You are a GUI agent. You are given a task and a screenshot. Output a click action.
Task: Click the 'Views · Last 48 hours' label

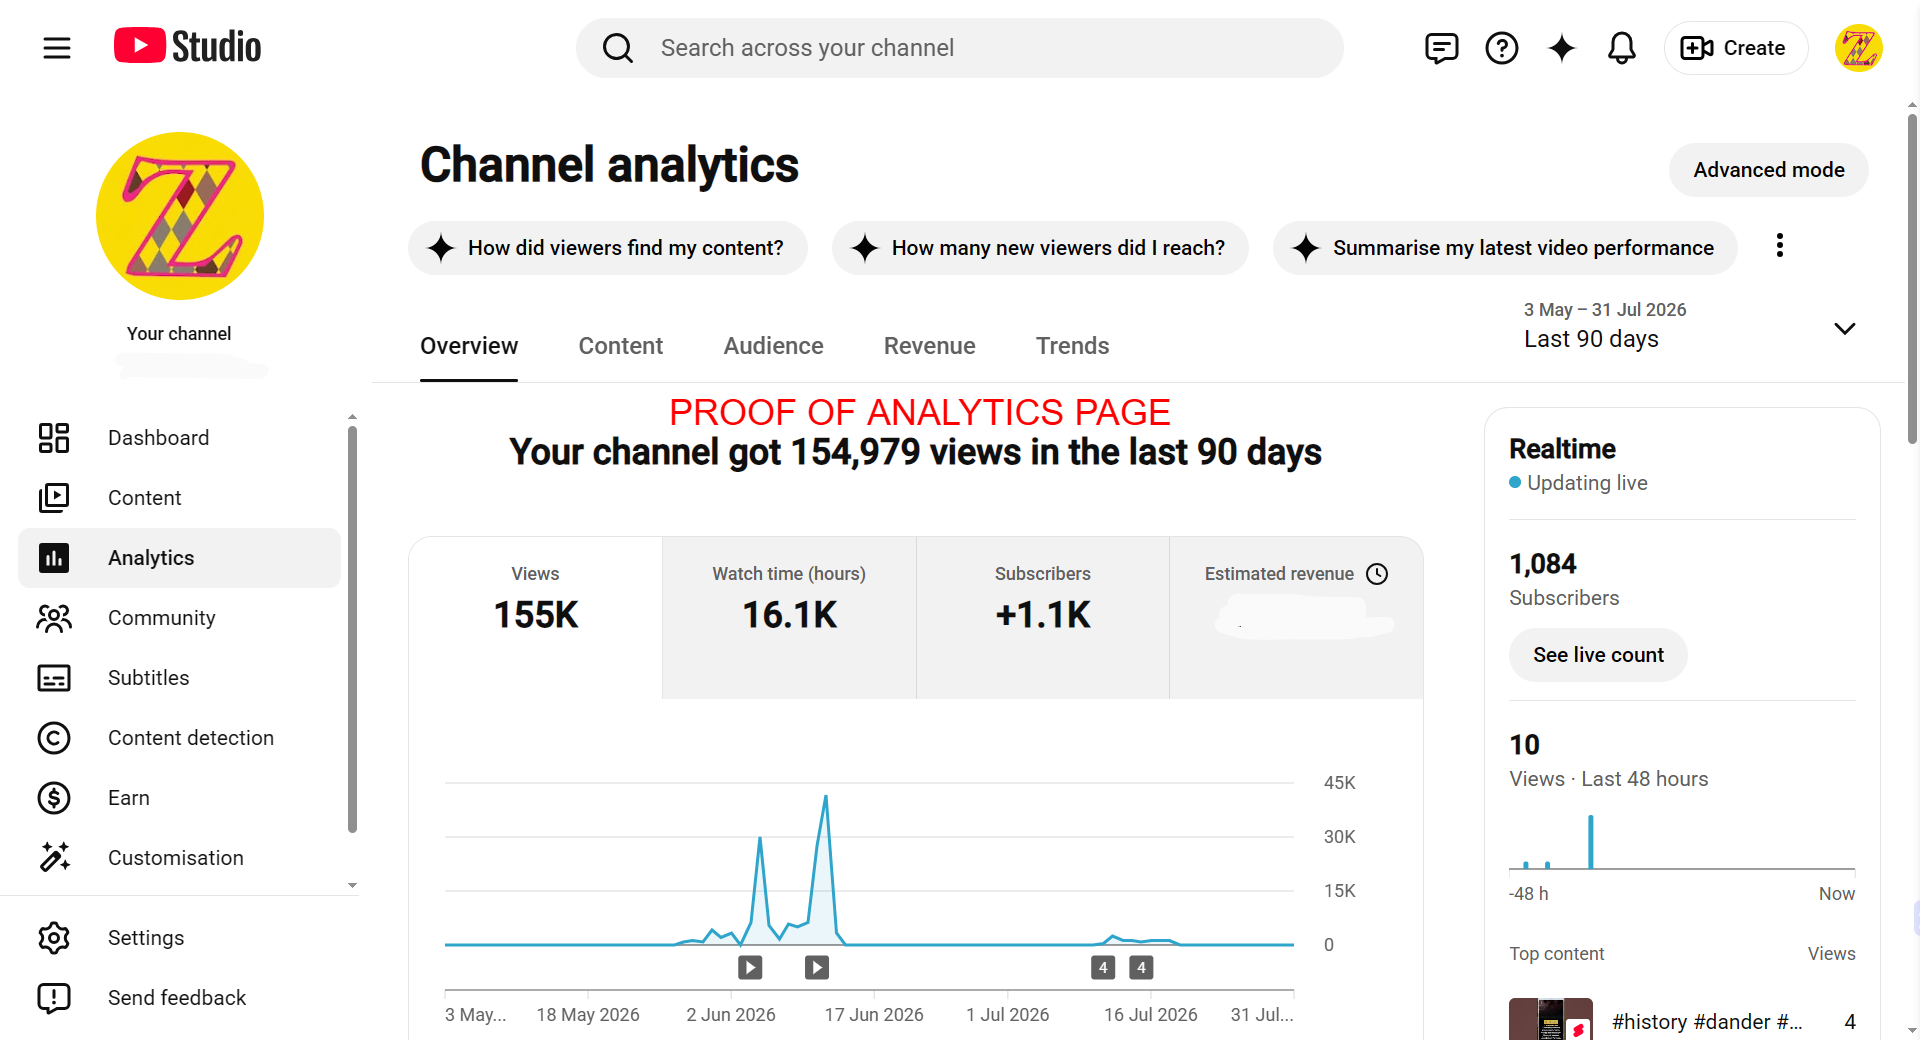pyautogui.click(x=1608, y=779)
